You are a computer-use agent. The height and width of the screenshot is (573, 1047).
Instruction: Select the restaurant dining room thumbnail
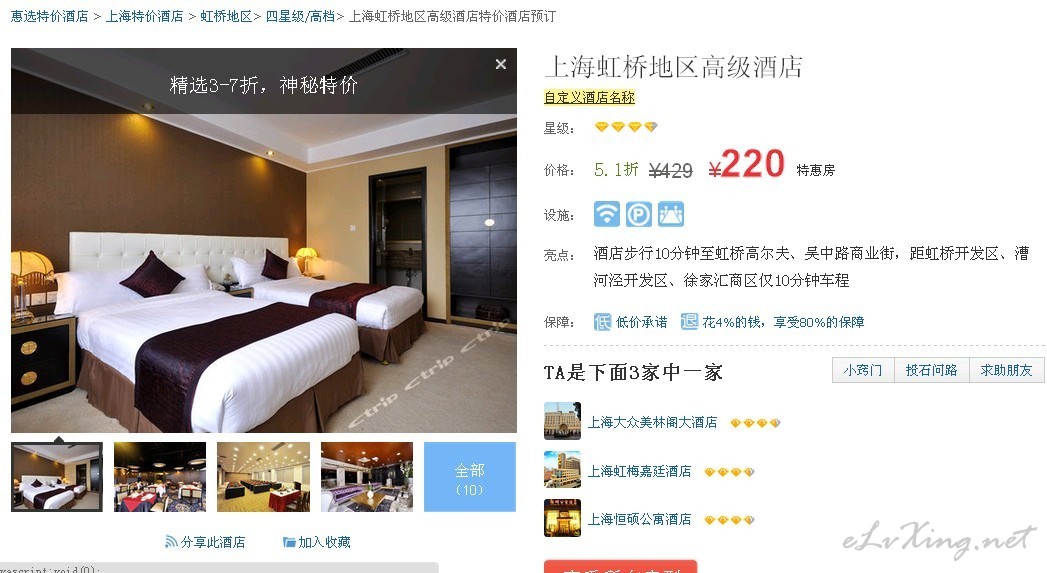160,477
